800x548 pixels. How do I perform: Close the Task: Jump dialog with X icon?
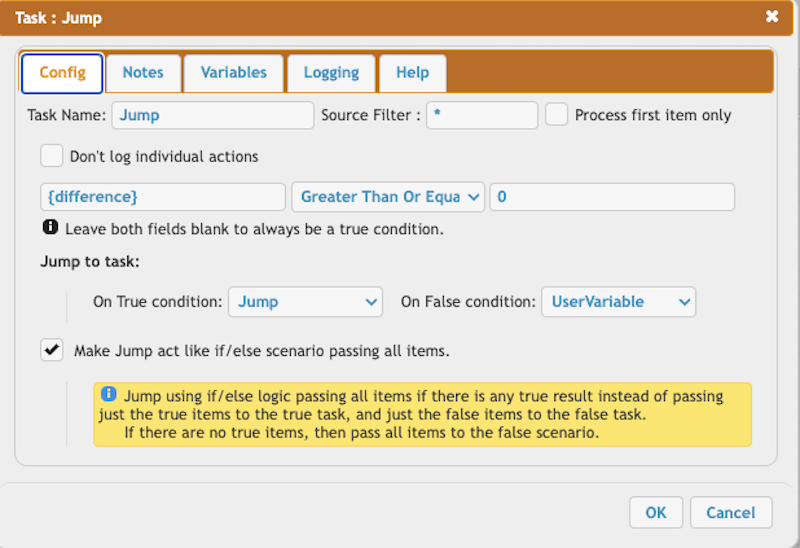pos(772,16)
